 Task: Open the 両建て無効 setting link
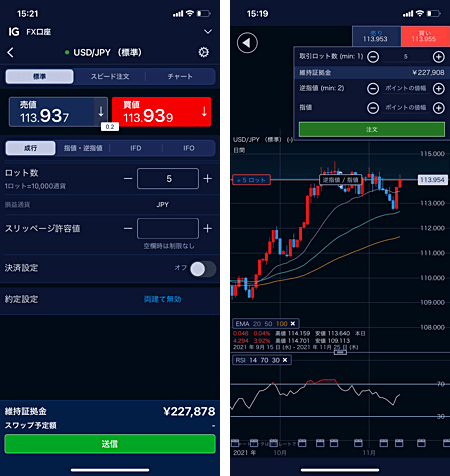(163, 299)
